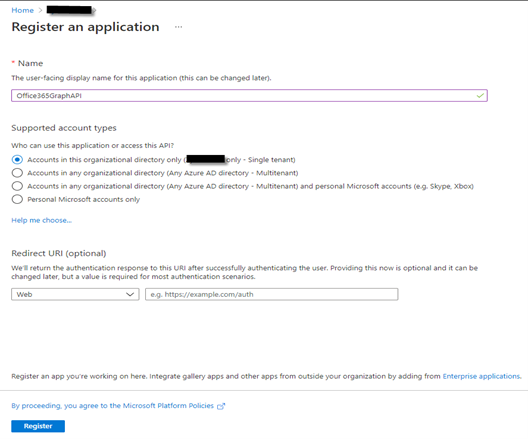
Task: Go to Home in the breadcrumb
Action: tap(23, 10)
